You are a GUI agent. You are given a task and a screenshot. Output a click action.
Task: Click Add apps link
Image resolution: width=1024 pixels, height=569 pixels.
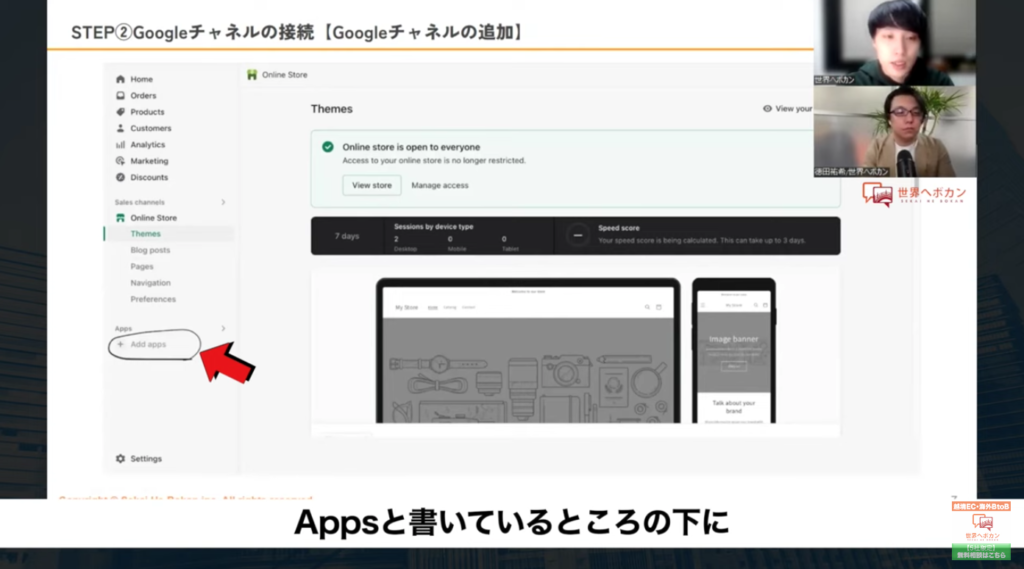(x=148, y=344)
